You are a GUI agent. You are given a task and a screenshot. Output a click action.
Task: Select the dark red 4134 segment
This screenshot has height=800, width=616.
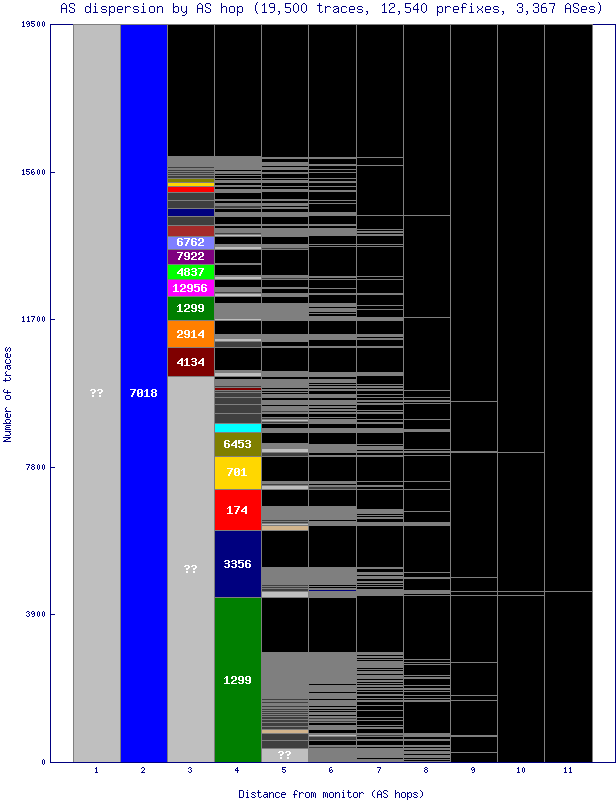pos(191,362)
